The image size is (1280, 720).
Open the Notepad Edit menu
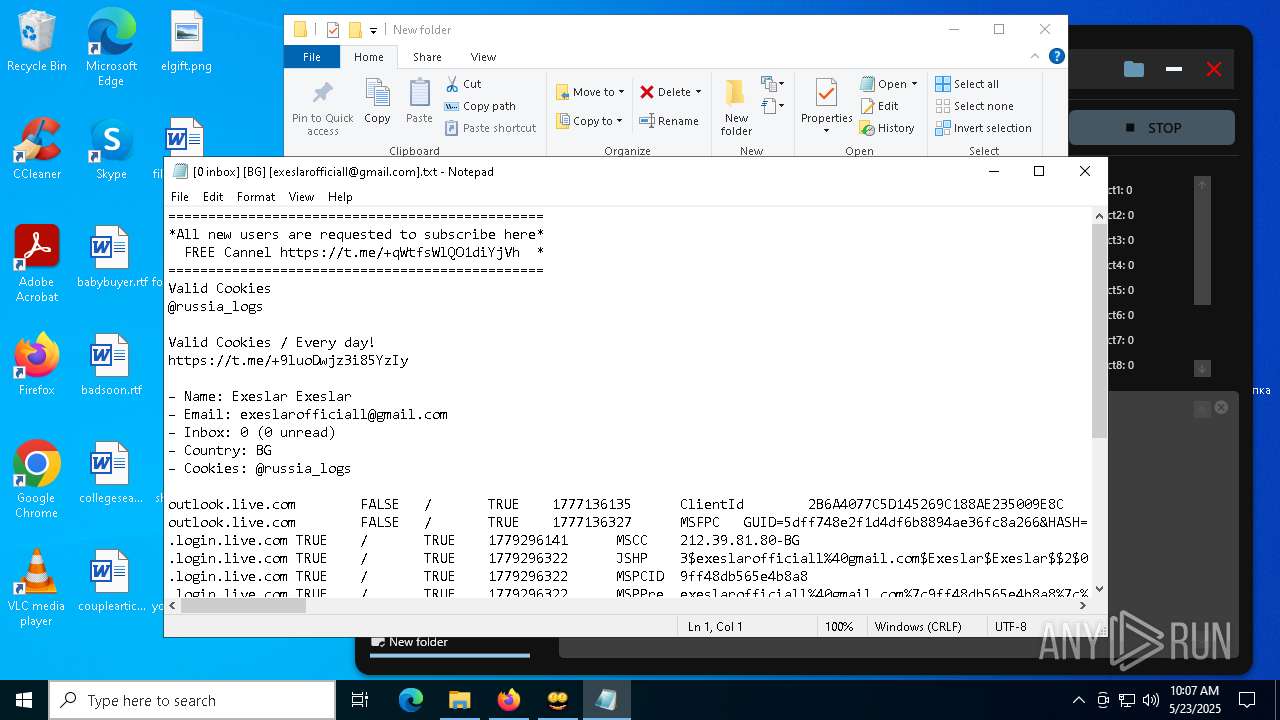tap(213, 197)
